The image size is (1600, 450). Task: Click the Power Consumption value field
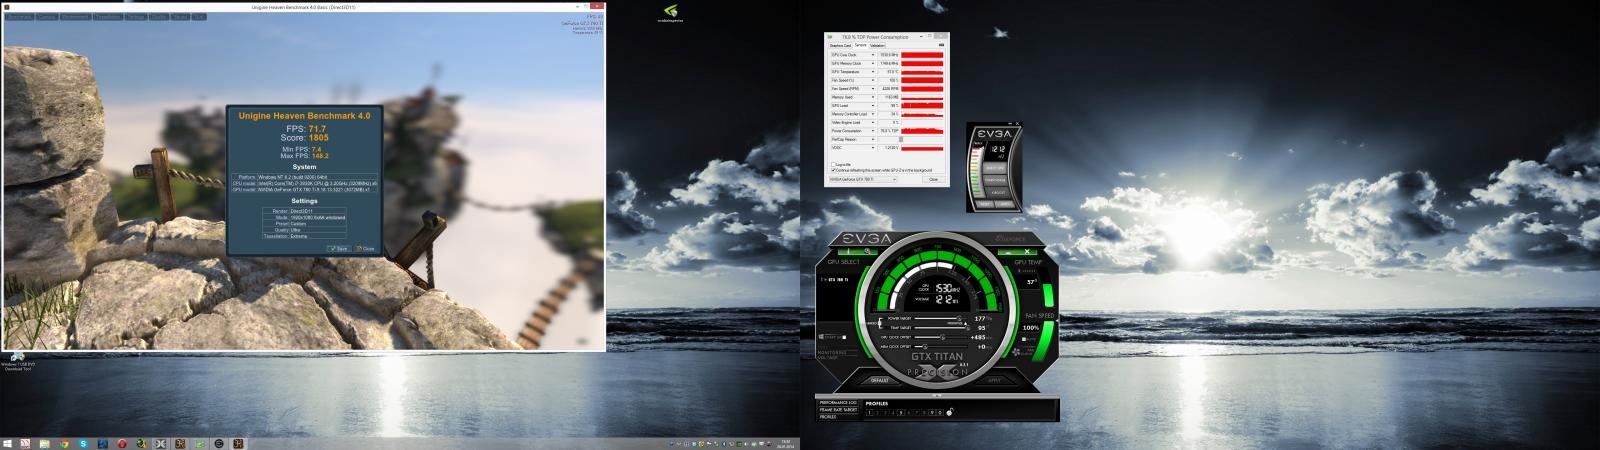click(x=889, y=131)
